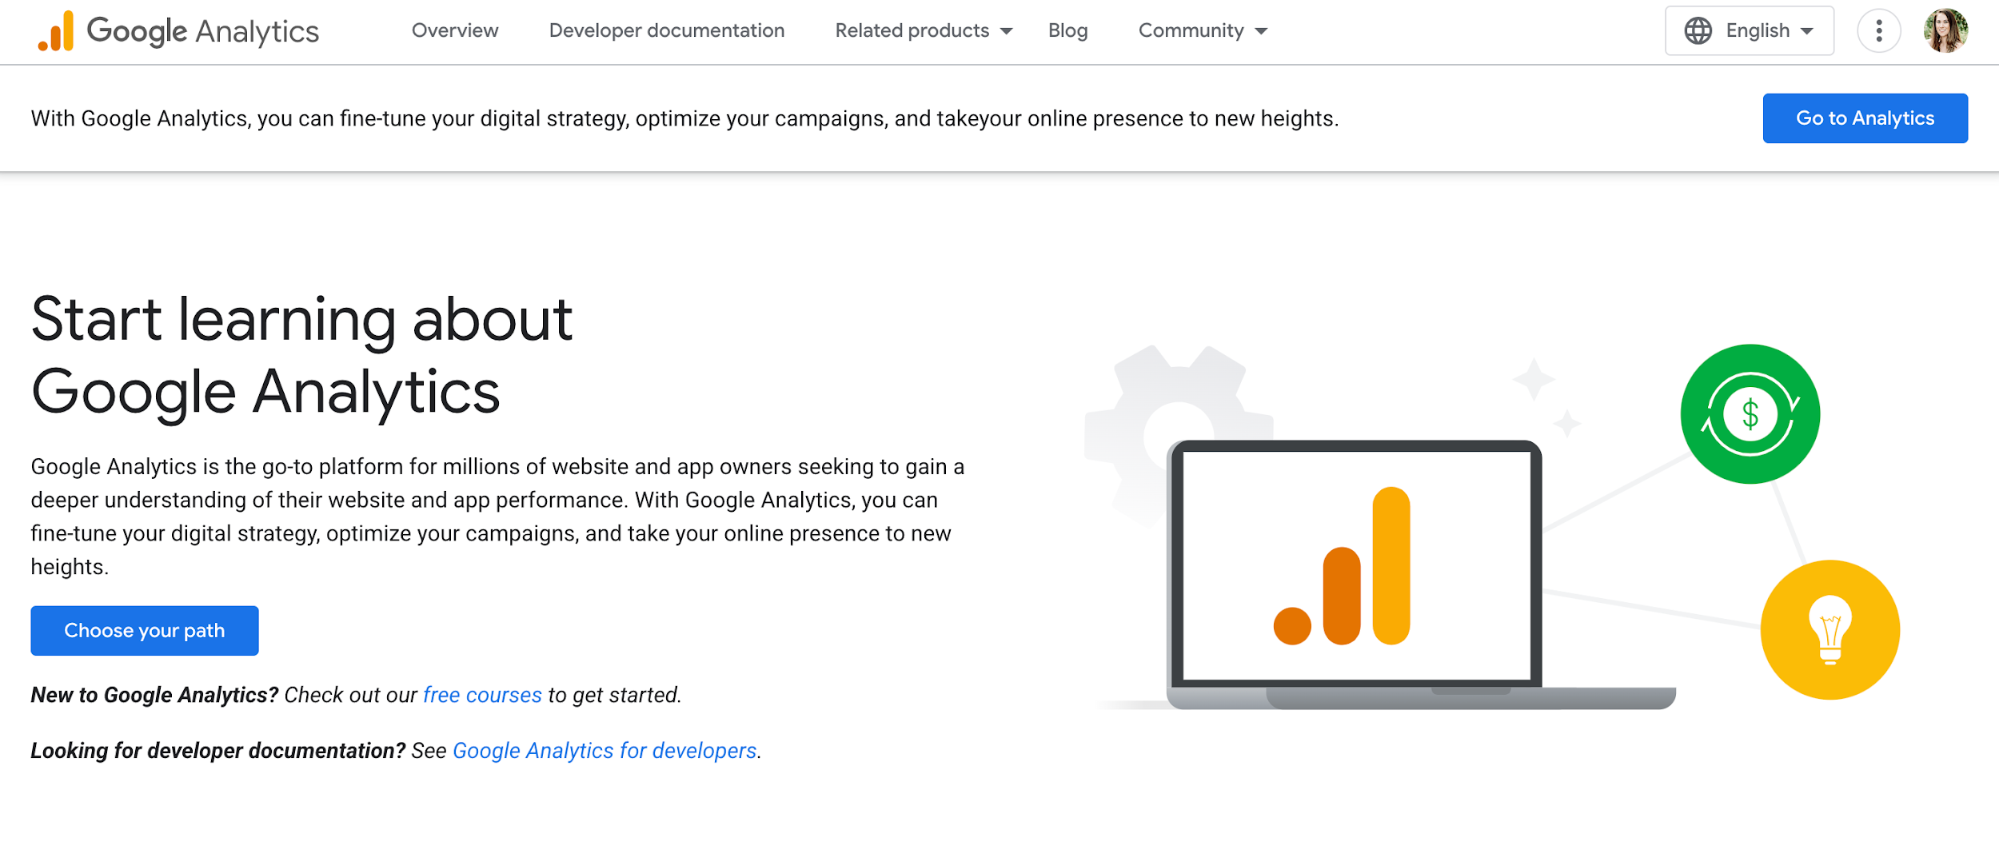
Task: Follow the free courses link
Action: (x=482, y=695)
